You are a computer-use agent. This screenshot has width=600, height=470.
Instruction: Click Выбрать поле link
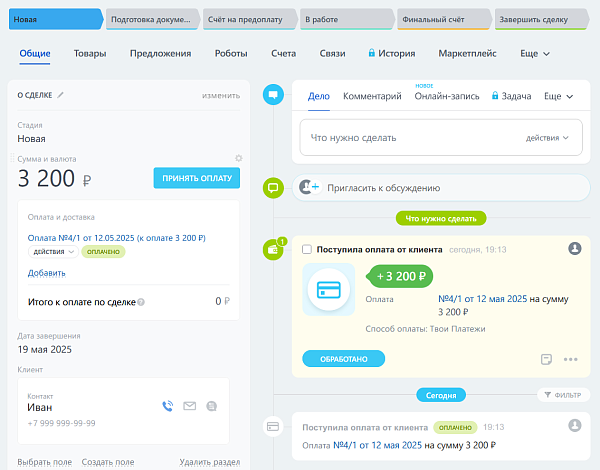point(44,462)
